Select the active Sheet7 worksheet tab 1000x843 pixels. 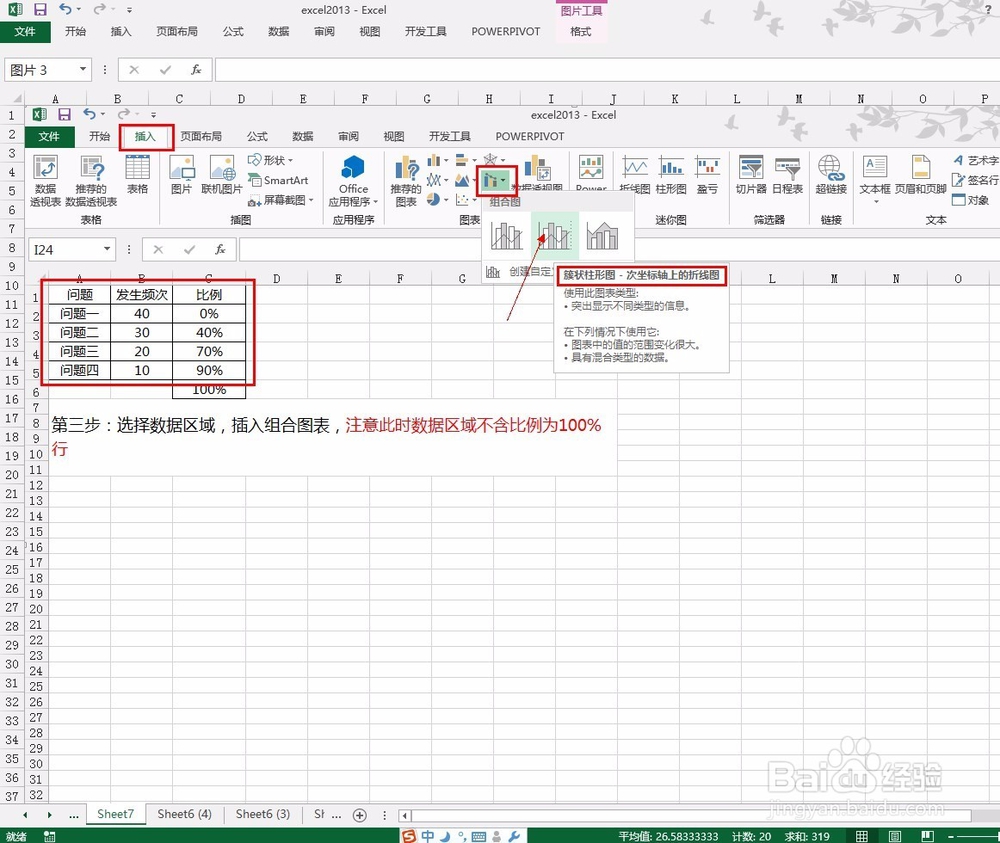(115, 814)
